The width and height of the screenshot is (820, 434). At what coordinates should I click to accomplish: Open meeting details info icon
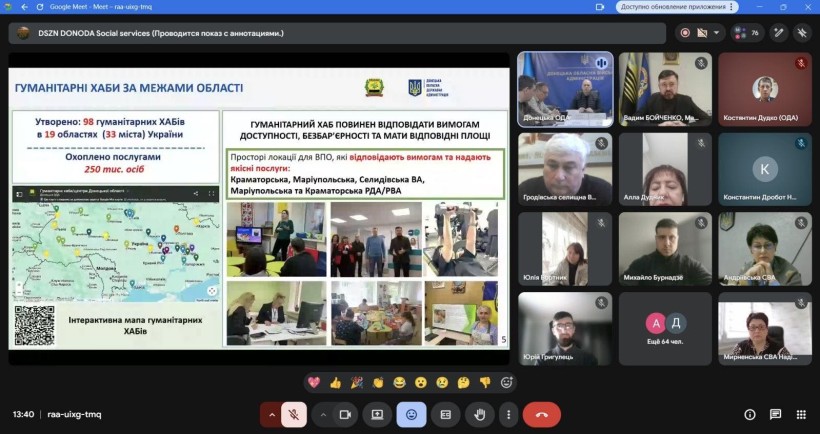pos(750,415)
